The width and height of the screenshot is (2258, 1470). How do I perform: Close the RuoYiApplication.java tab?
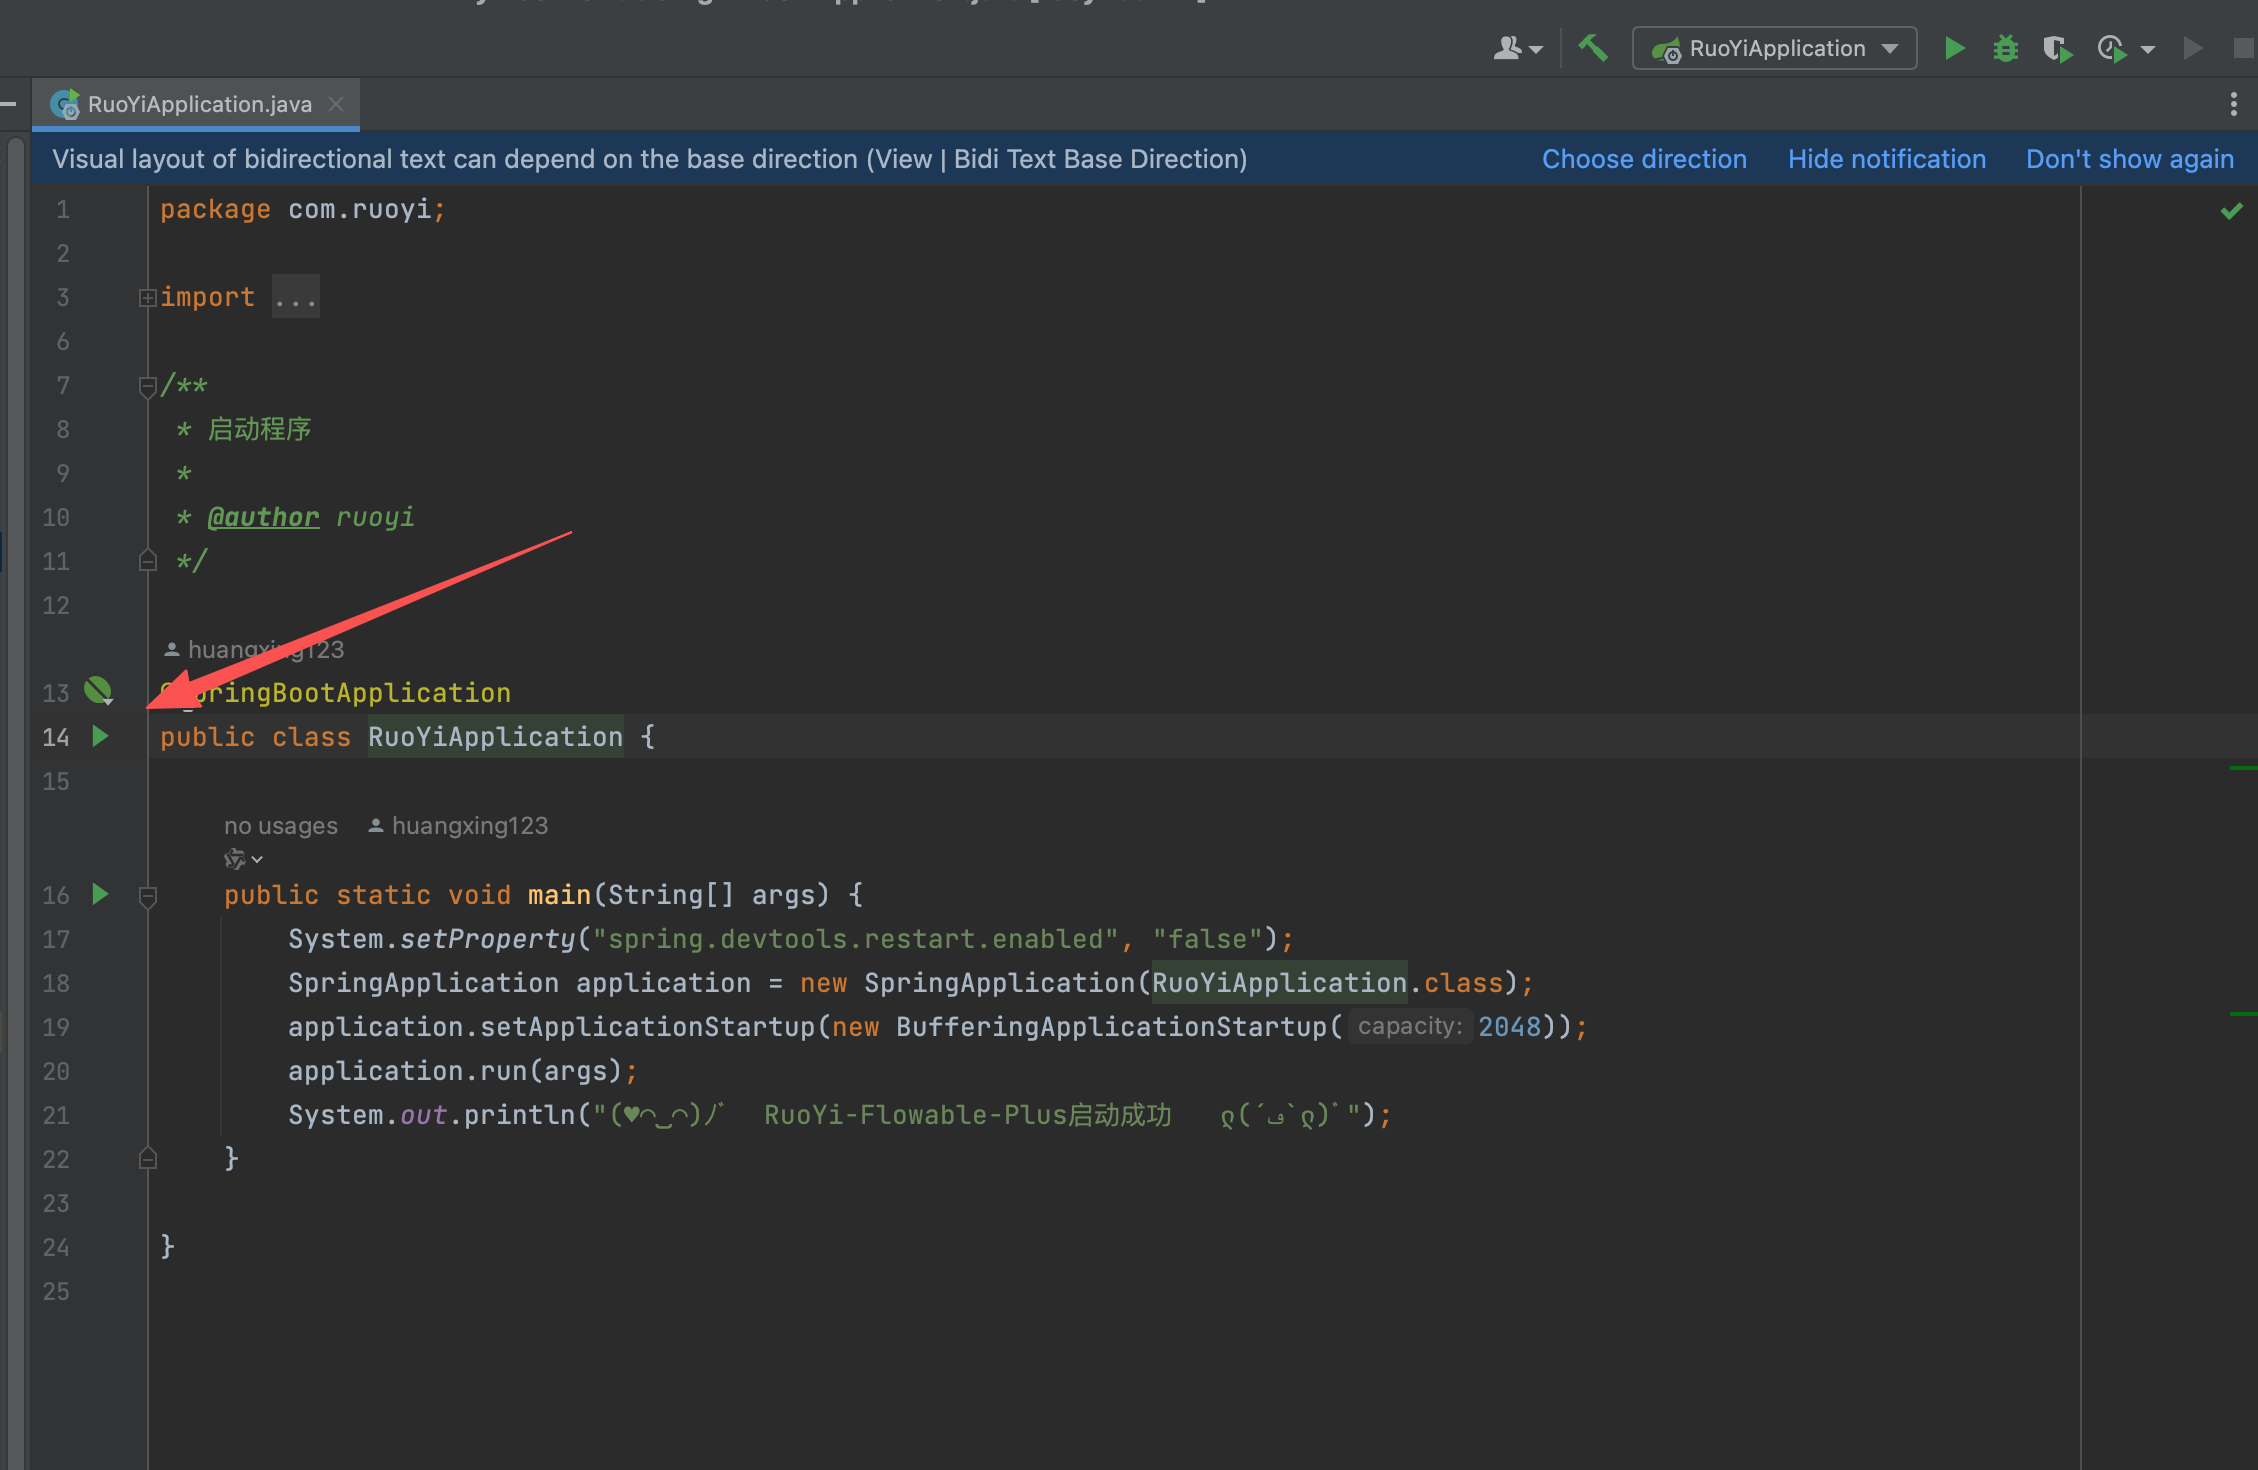click(337, 104)
